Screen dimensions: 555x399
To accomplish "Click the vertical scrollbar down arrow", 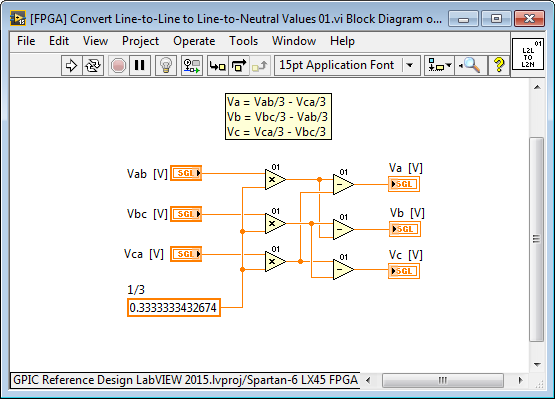I will pos(537,364).
